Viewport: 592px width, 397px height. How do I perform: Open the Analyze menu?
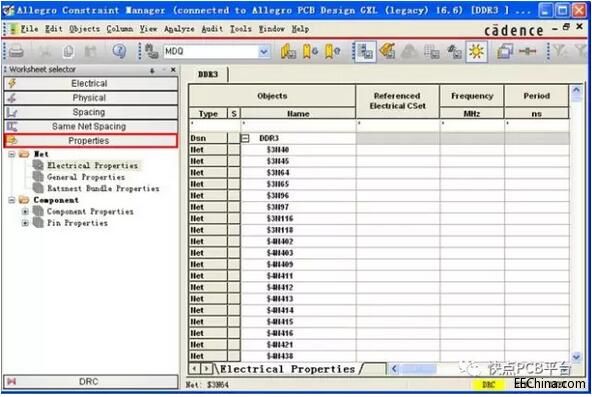click(179, 29)
